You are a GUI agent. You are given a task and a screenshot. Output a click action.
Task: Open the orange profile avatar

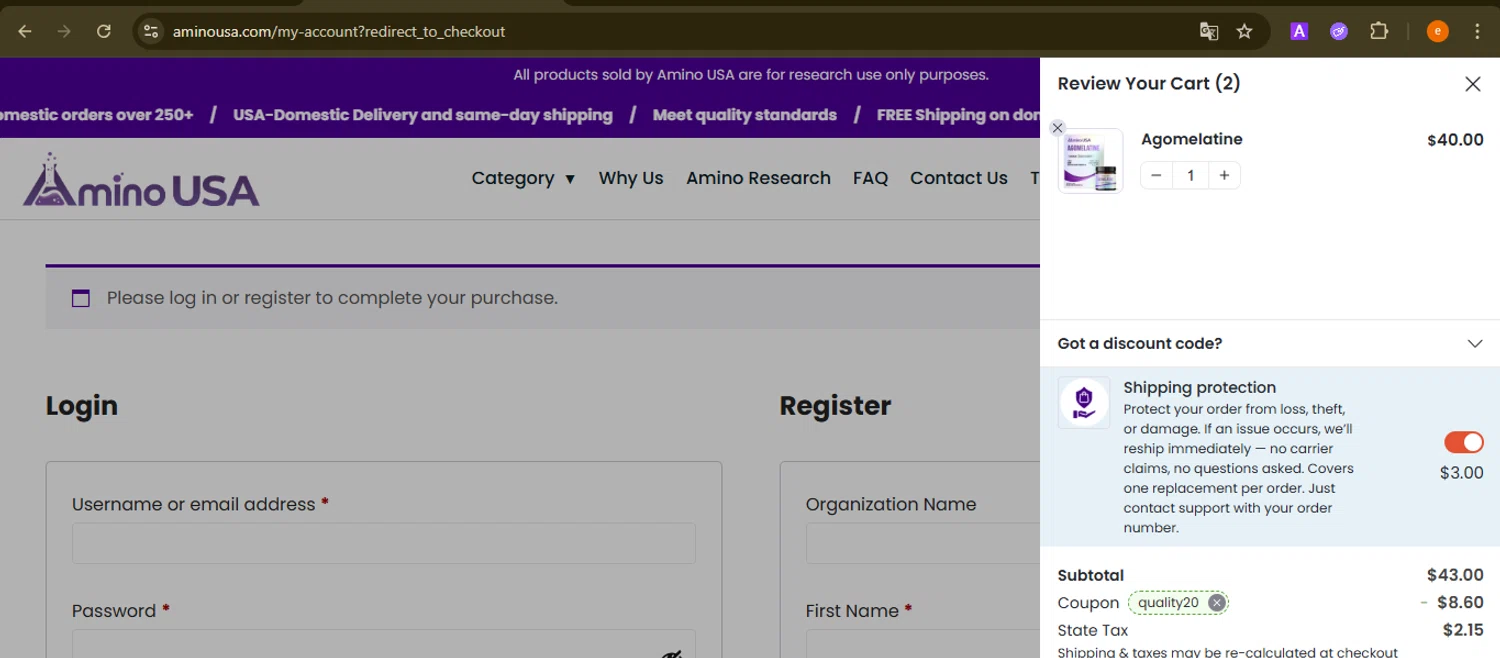point(1437,31)
